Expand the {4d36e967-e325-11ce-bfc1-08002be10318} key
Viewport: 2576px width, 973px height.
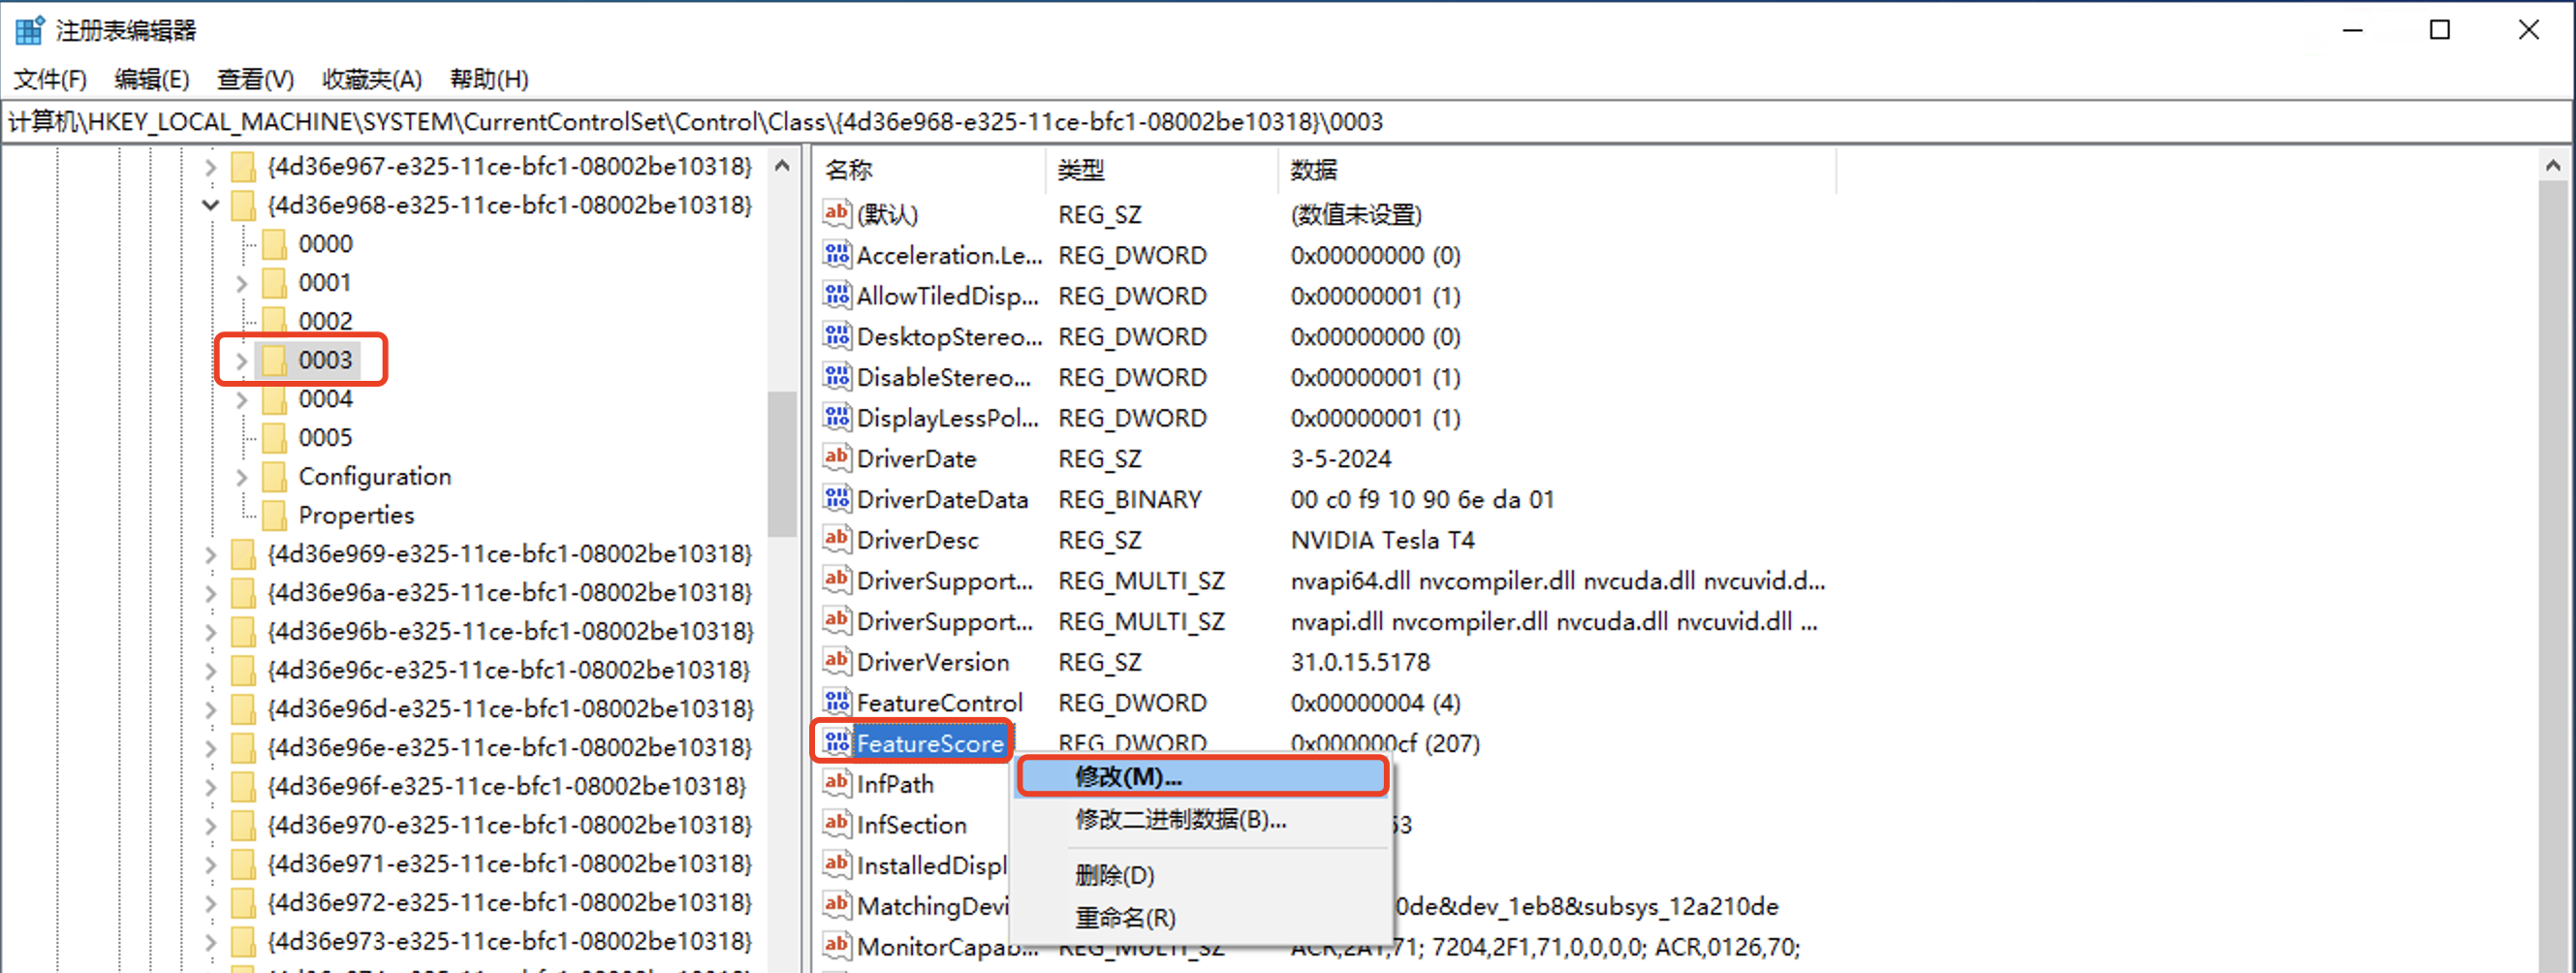click(210, 167)
